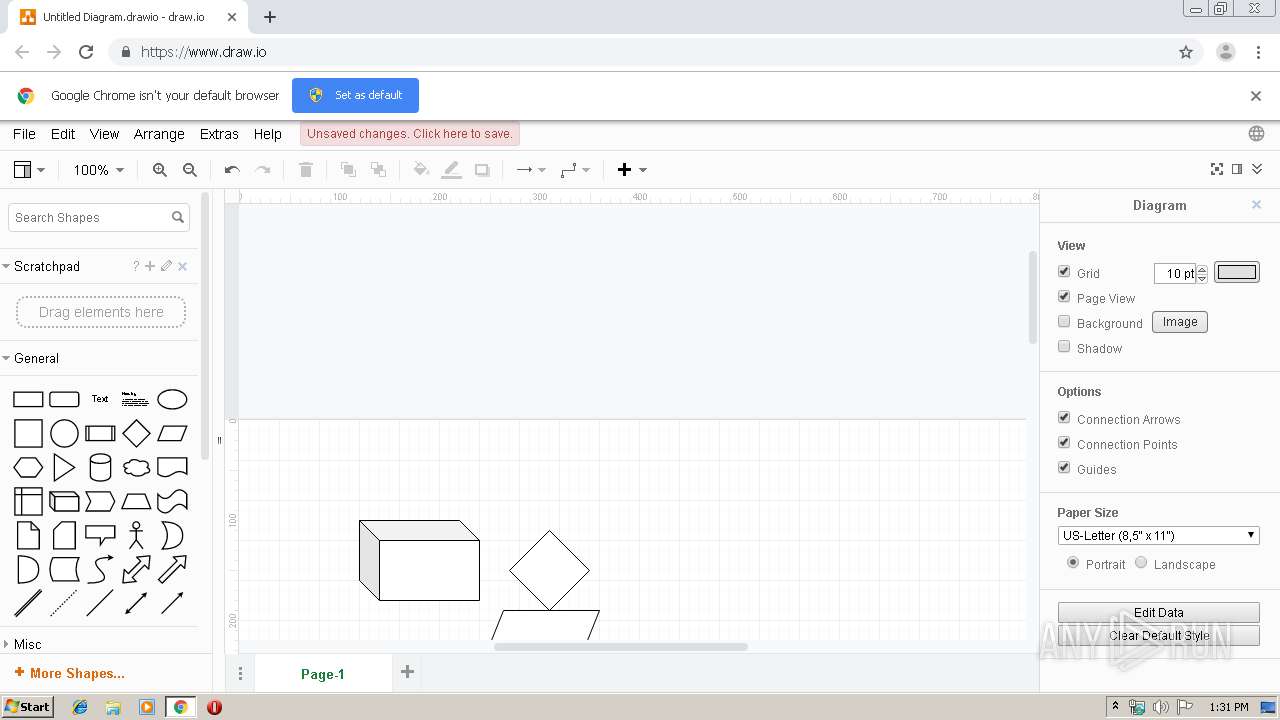Select the Cloud shape in General

tap(136, 468)
